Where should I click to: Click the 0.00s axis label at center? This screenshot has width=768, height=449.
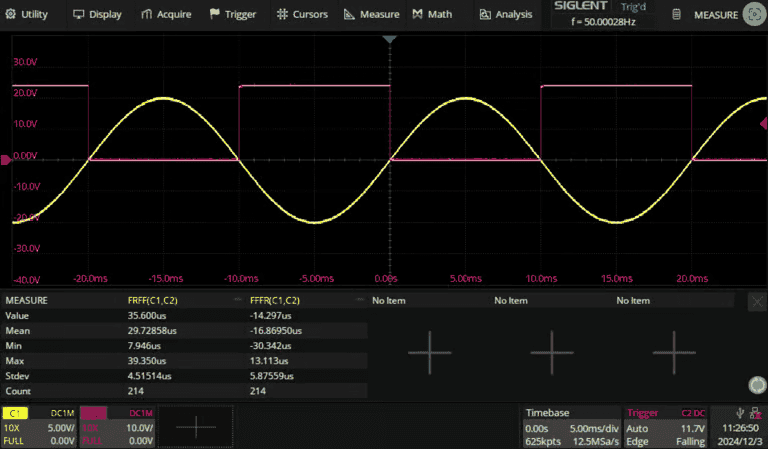385,278
